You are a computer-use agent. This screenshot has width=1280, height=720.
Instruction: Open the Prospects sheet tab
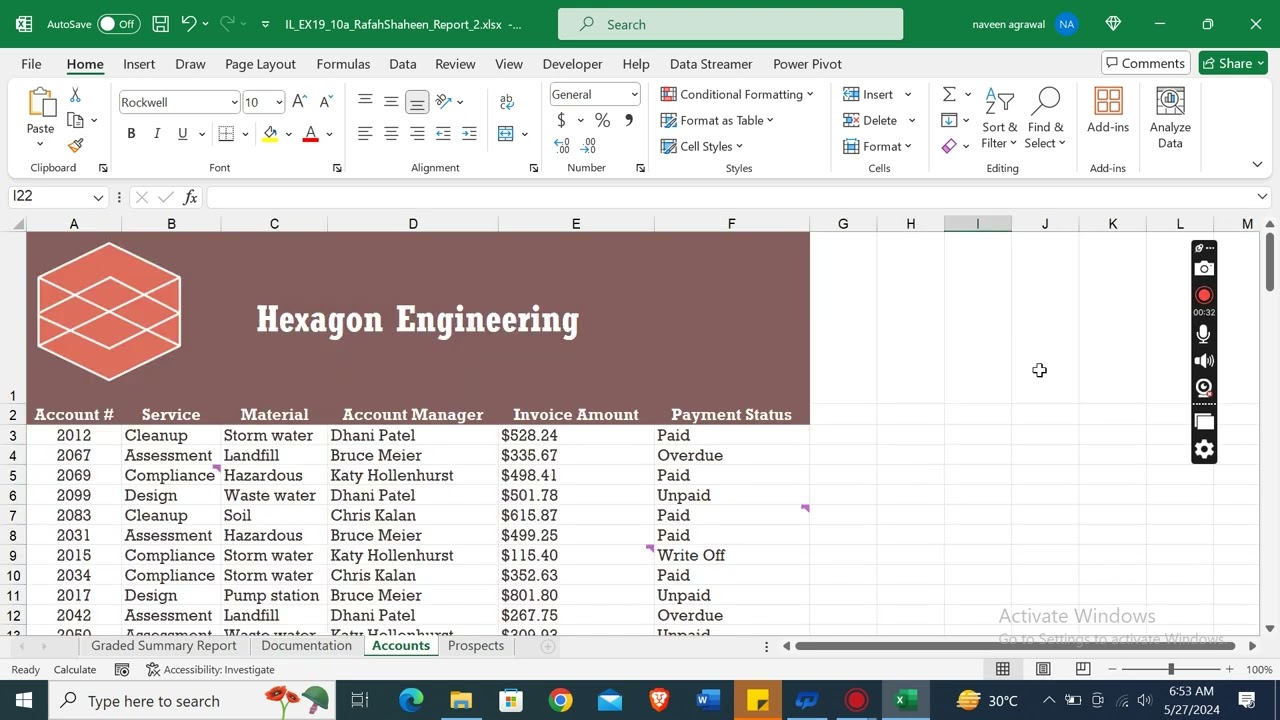(476, 645)
